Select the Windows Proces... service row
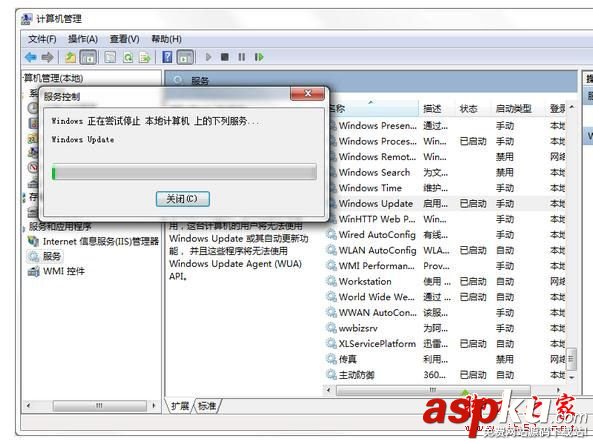 point(447,141)
